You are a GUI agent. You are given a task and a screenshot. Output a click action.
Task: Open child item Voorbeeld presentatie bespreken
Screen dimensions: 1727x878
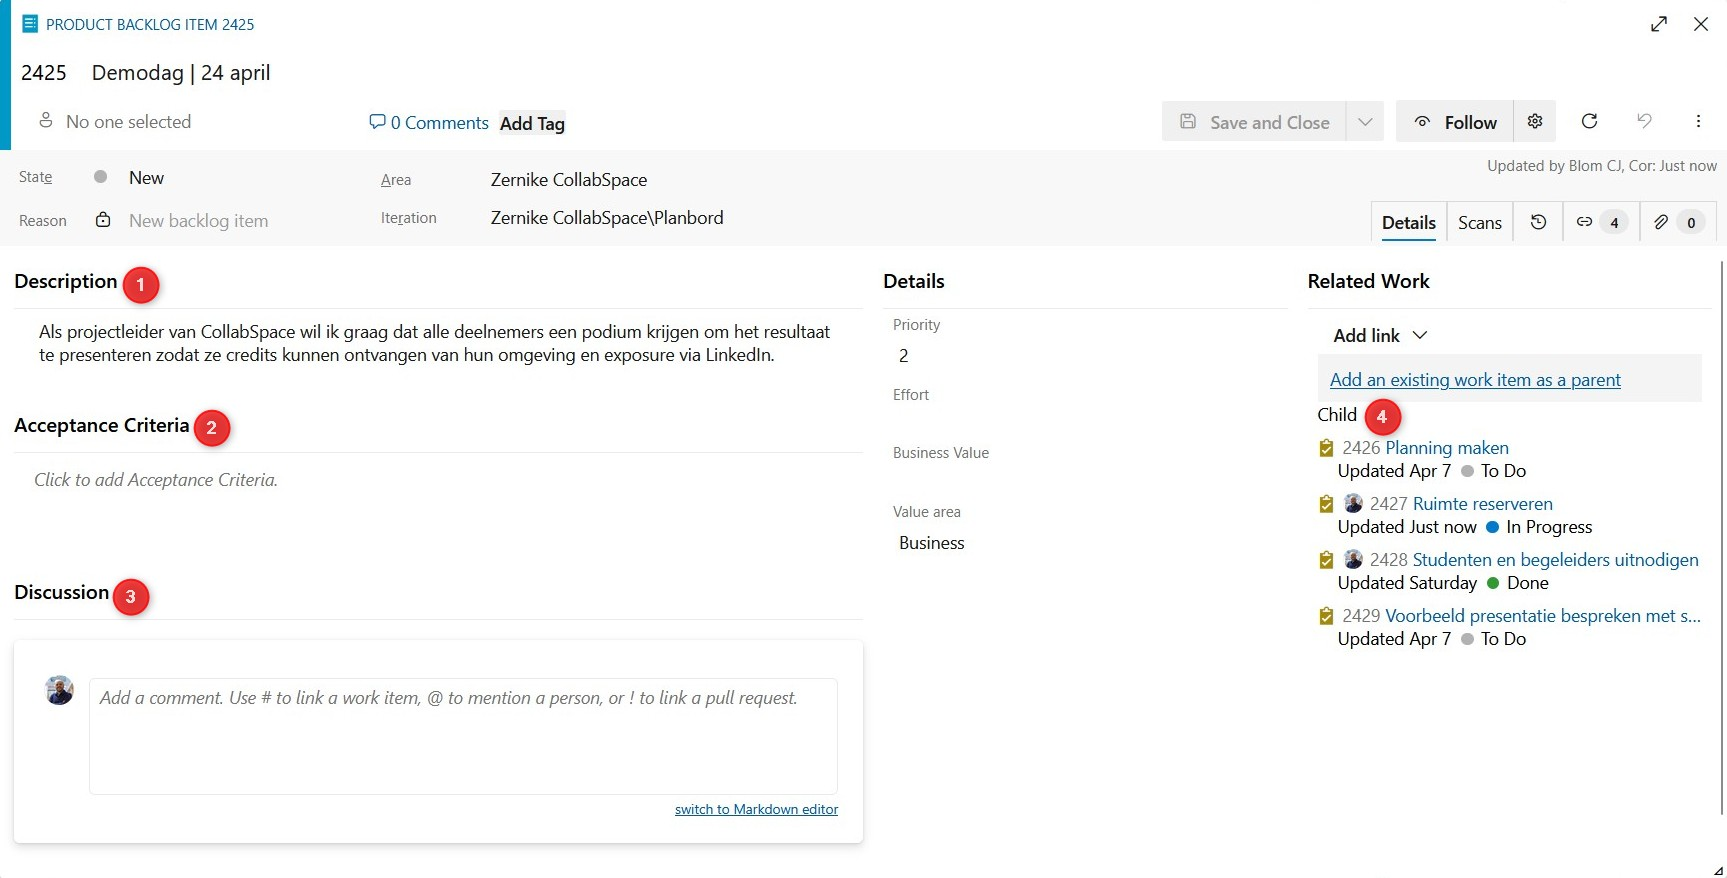pos(1543,615)
